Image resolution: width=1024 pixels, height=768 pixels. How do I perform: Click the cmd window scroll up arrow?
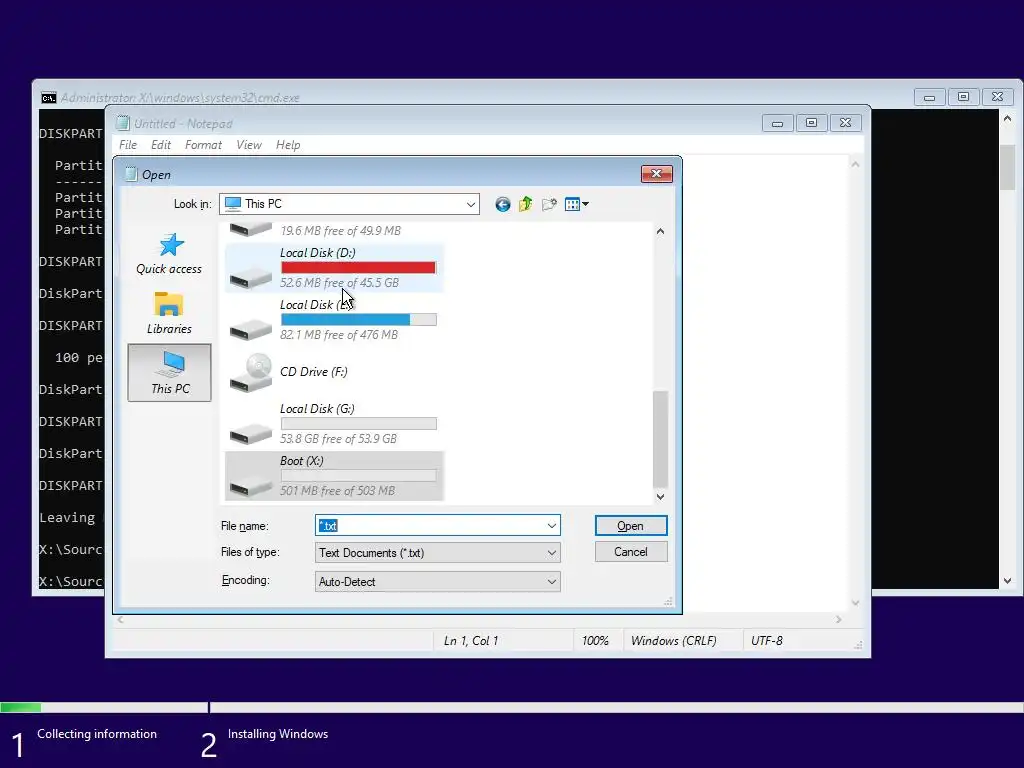tap(1008, 119)
